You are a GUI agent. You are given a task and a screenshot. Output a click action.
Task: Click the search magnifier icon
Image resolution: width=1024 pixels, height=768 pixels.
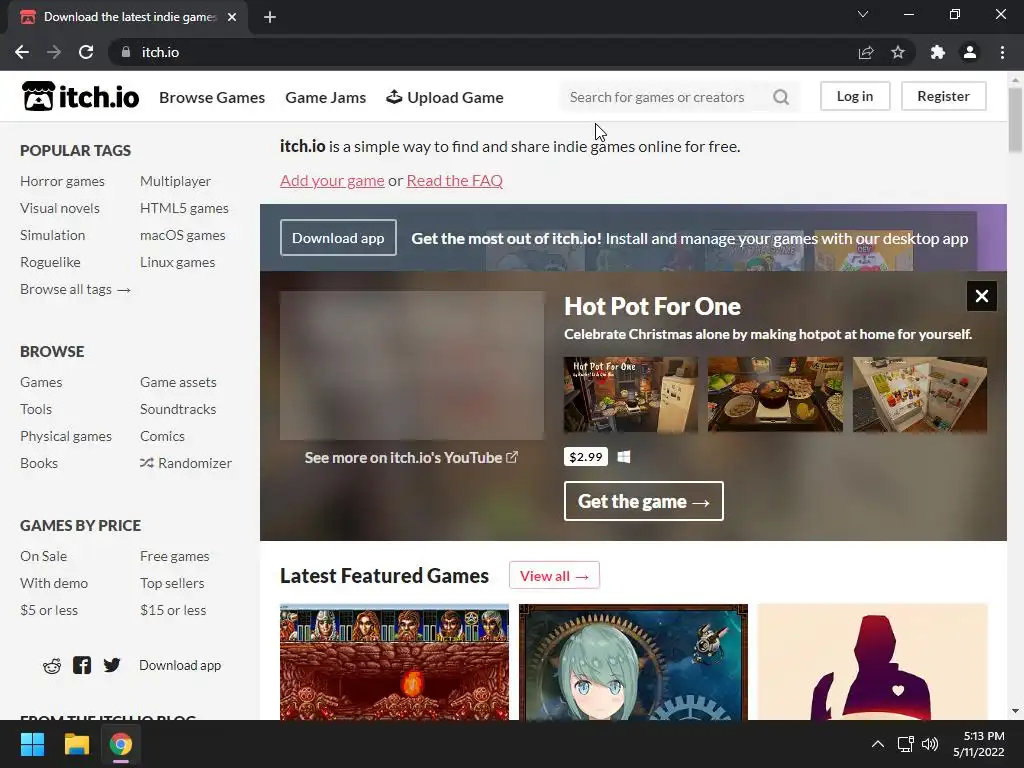point(781,97)
